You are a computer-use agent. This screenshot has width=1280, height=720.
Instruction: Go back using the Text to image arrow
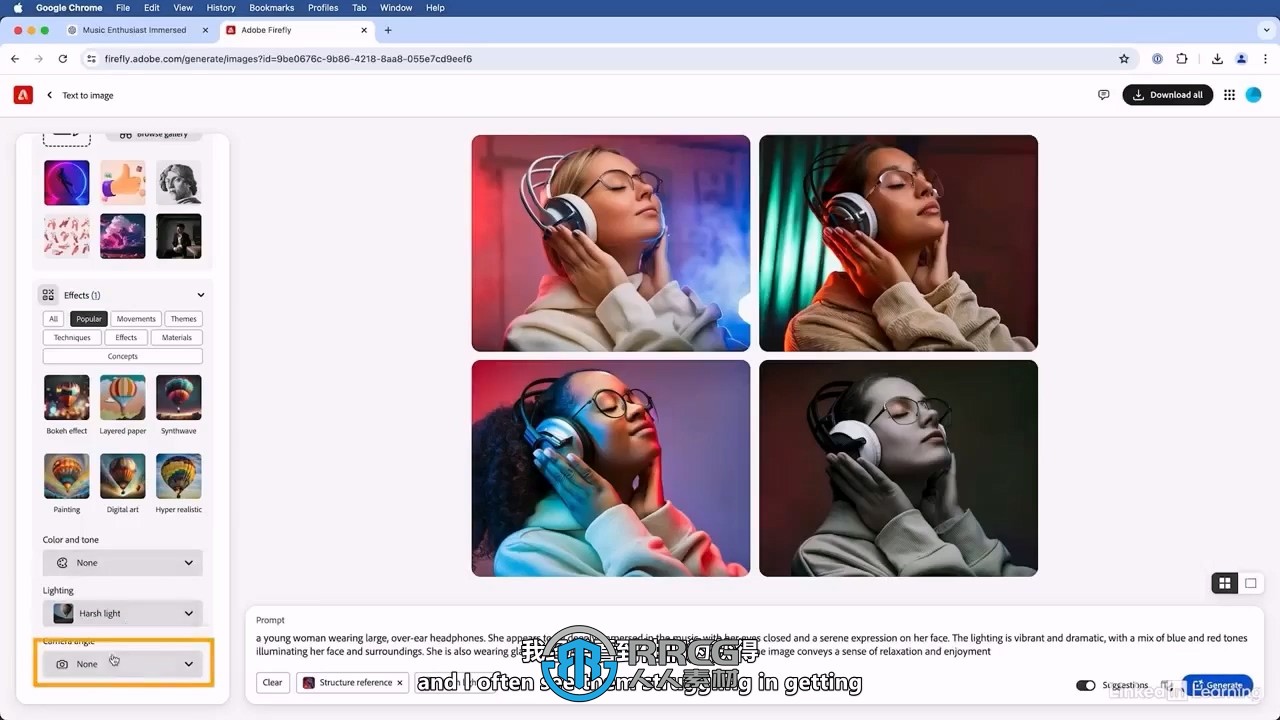coord(49,95)
